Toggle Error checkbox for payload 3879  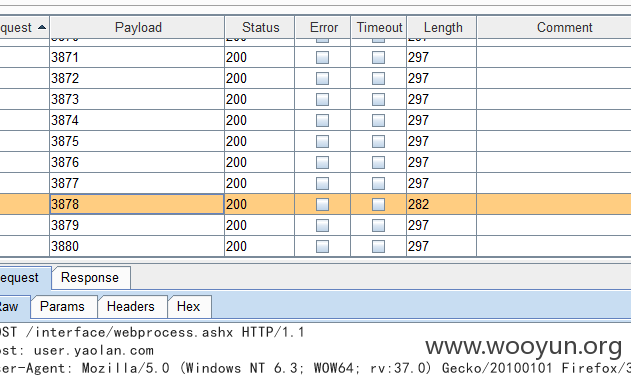[x=322, y=225]
